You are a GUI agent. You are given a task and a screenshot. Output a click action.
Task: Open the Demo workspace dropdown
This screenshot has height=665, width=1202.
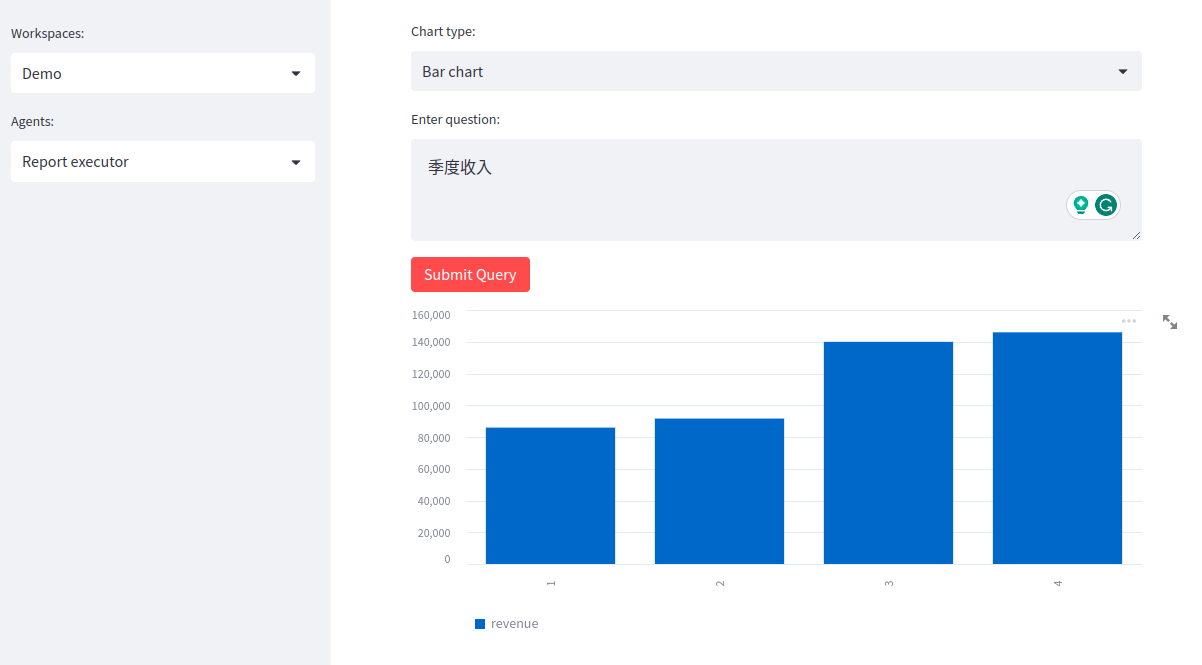(x=163, y=73)
